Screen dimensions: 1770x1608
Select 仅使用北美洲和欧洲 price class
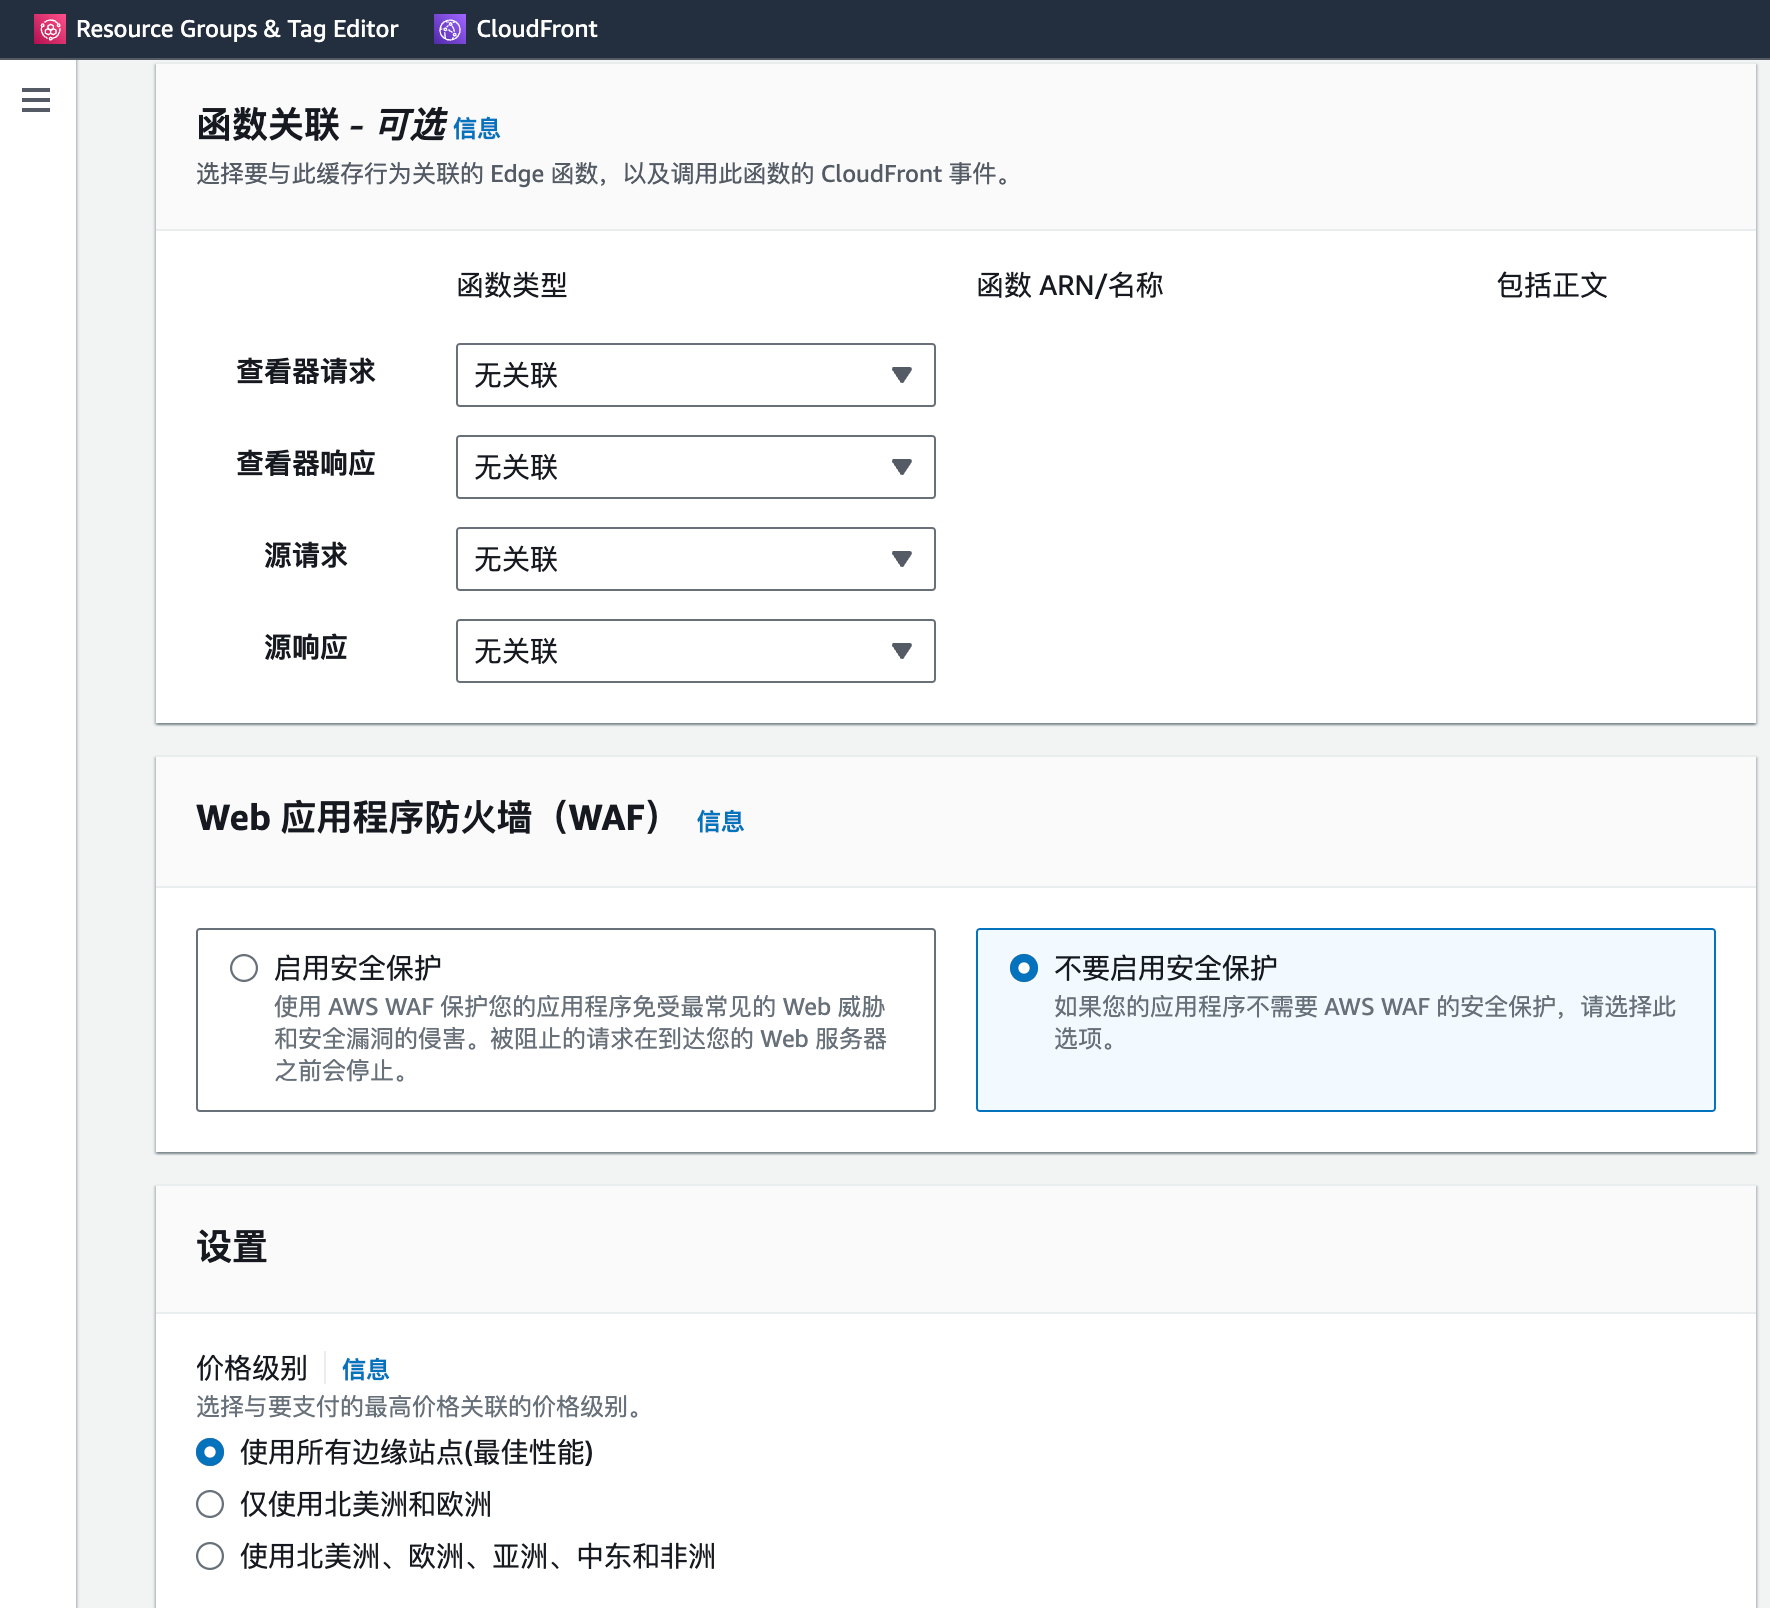point(210,1504)
